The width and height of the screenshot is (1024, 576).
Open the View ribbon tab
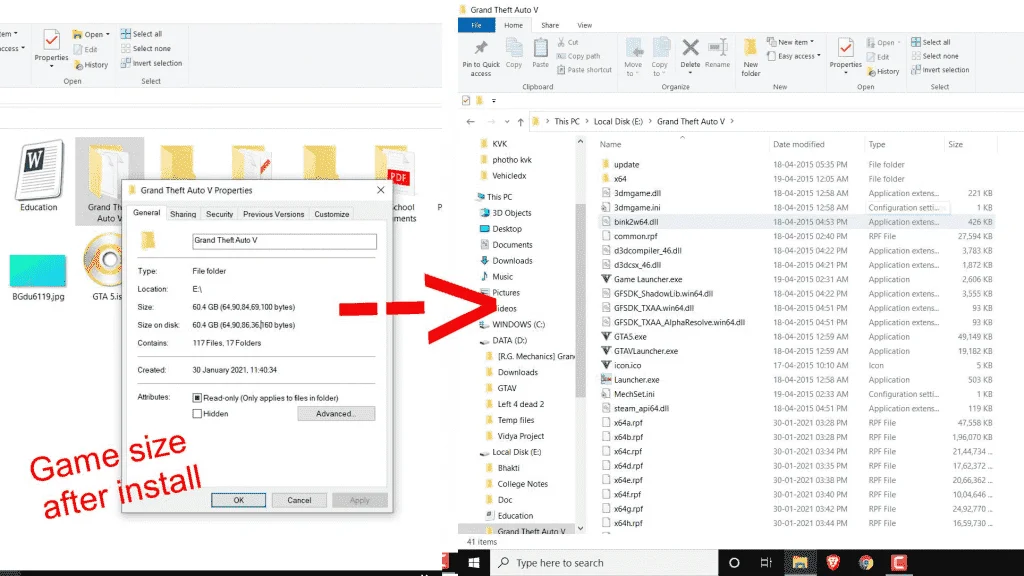584,25
